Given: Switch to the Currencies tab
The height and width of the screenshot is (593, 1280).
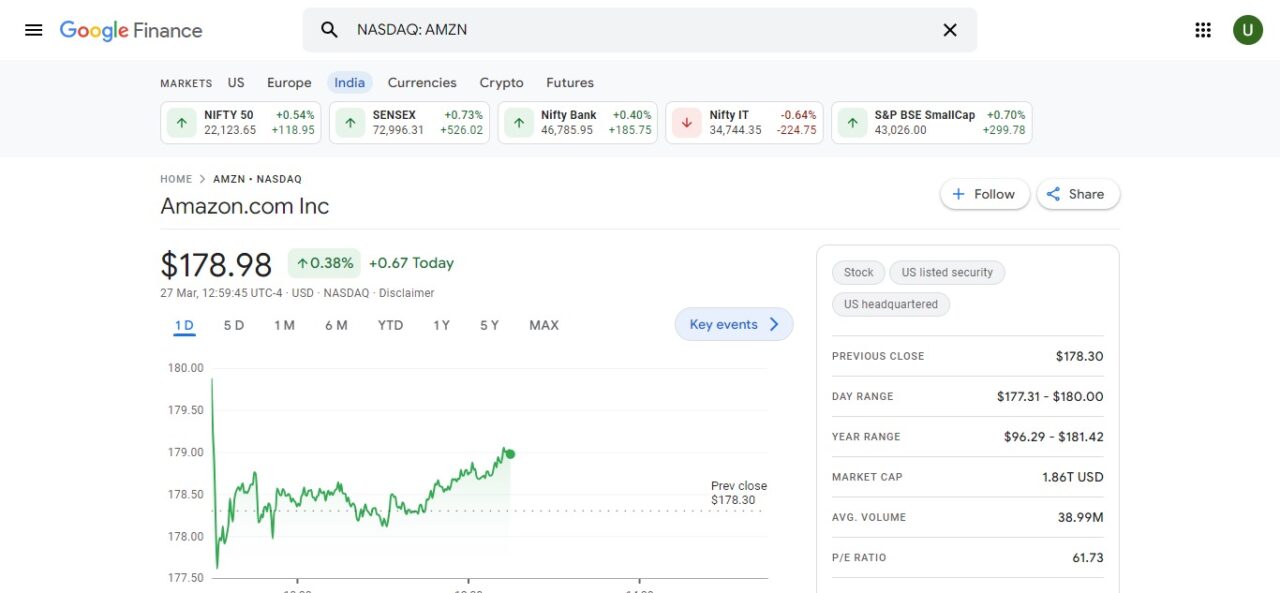Looking at the screenshot, I should click(422, 83).
